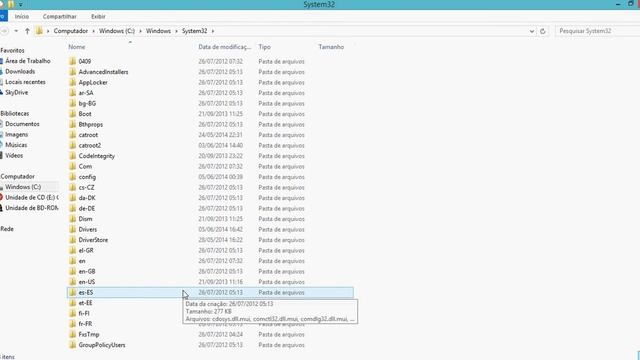The height and width of the screenshot is (360, 640).
Task: Select Windows (C:) in the address breadcrumb
Action: coord(117,31)
